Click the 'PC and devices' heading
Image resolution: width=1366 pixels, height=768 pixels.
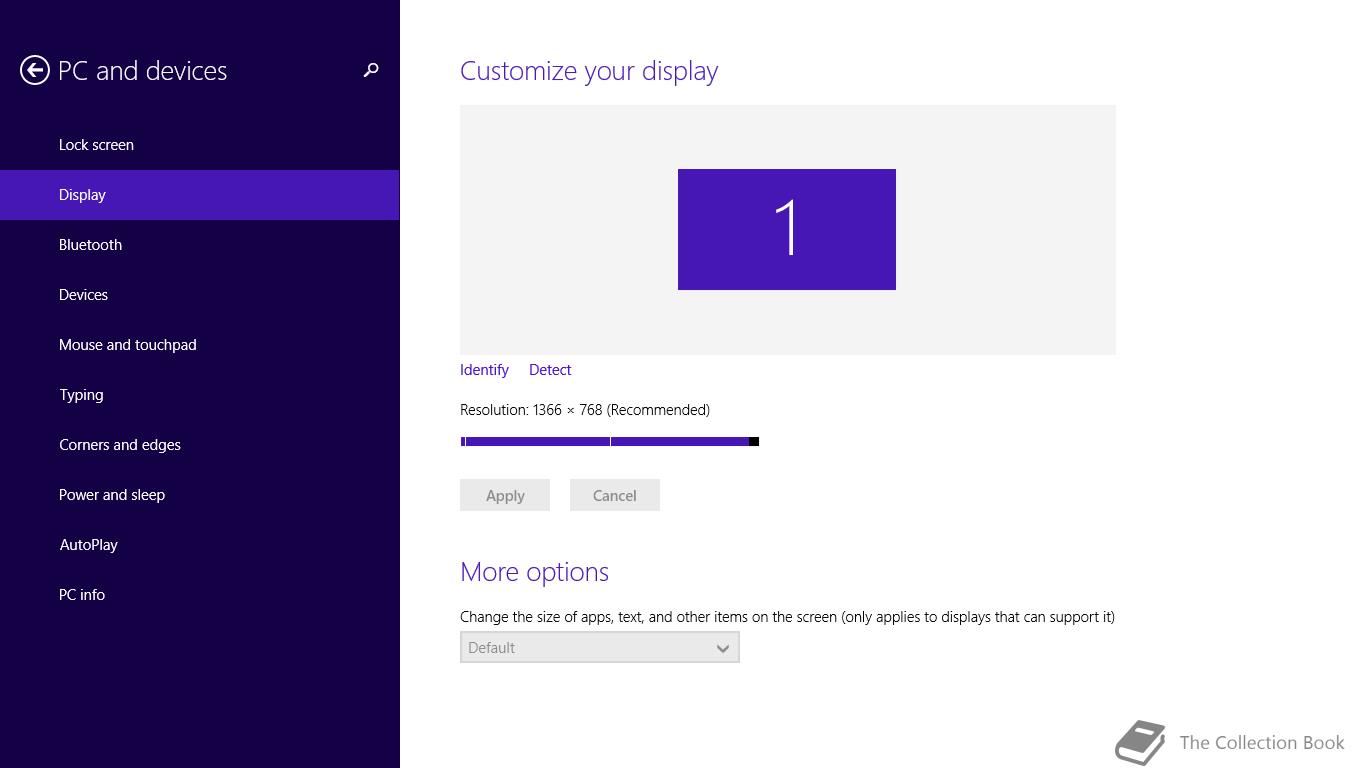[x=143, y=71]
